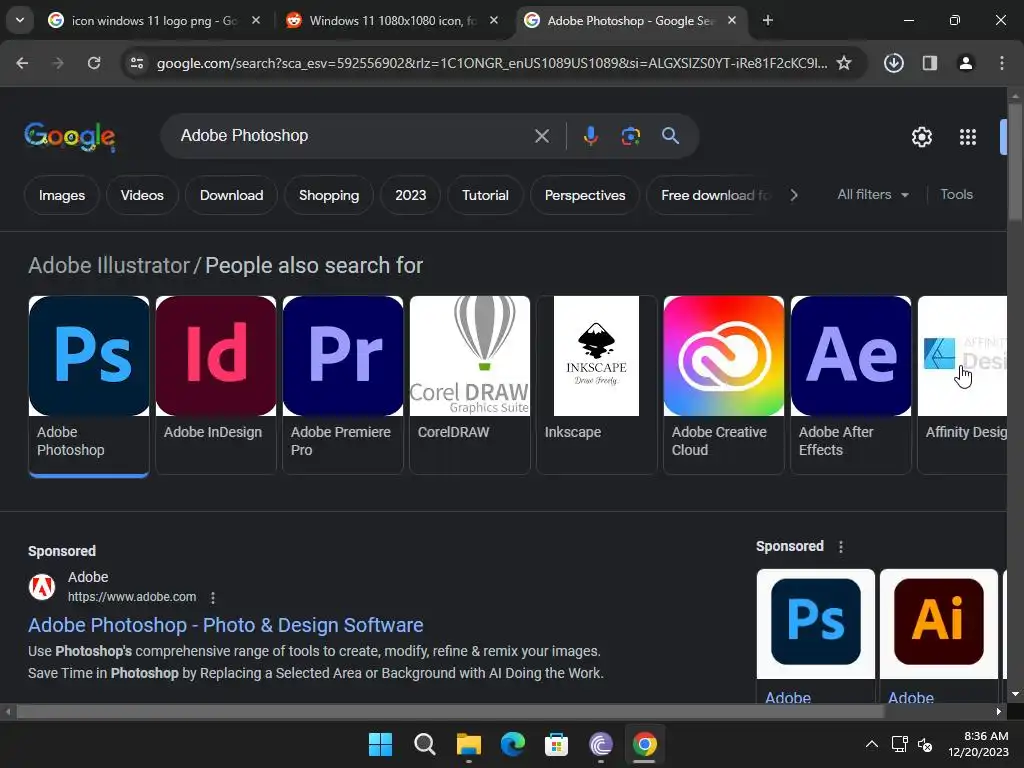This screenshot has width=1024, height=768.
Task: Open Adobe Photoshop carousel card
Action: (89, 385)
